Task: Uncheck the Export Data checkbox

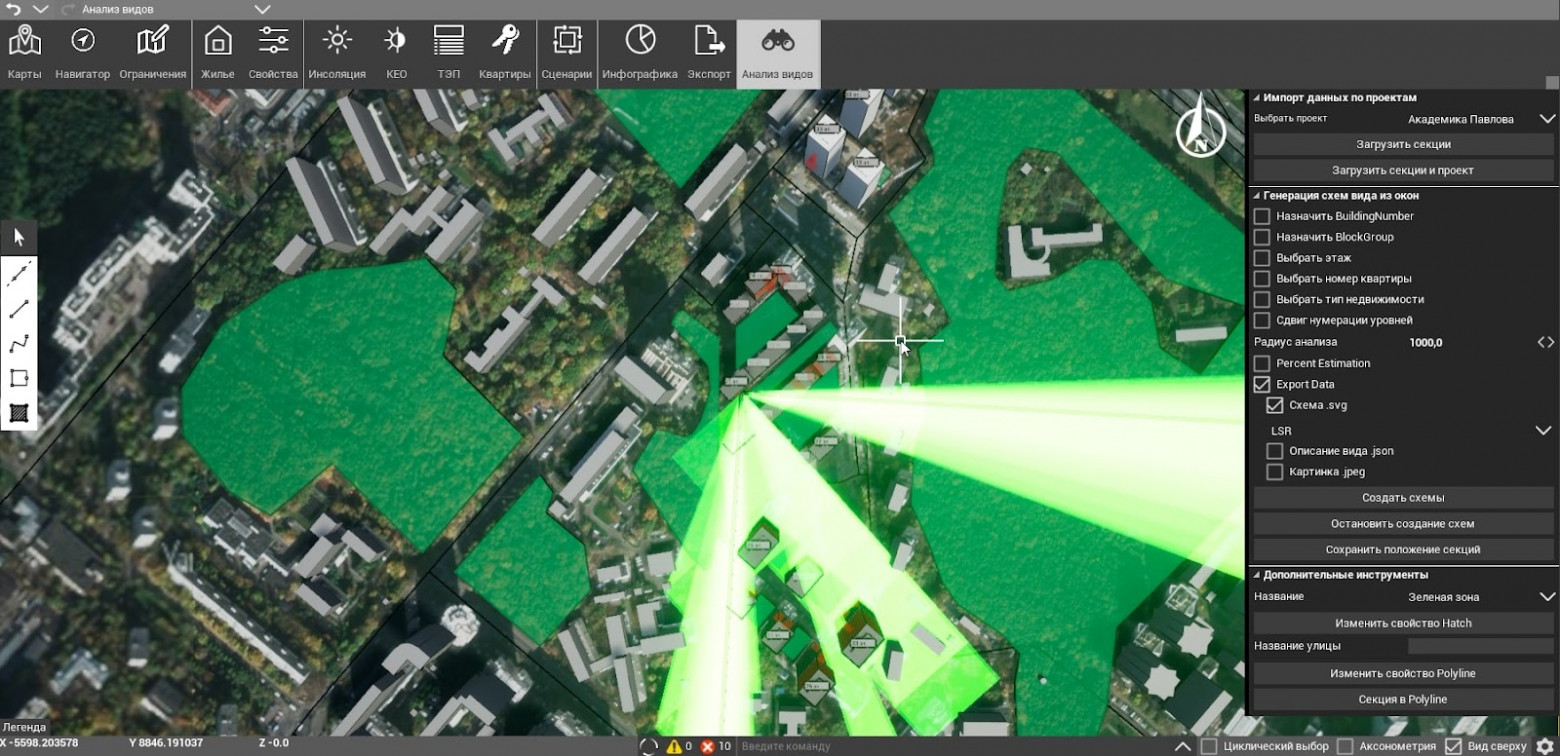Action: tap(1262, 384)
